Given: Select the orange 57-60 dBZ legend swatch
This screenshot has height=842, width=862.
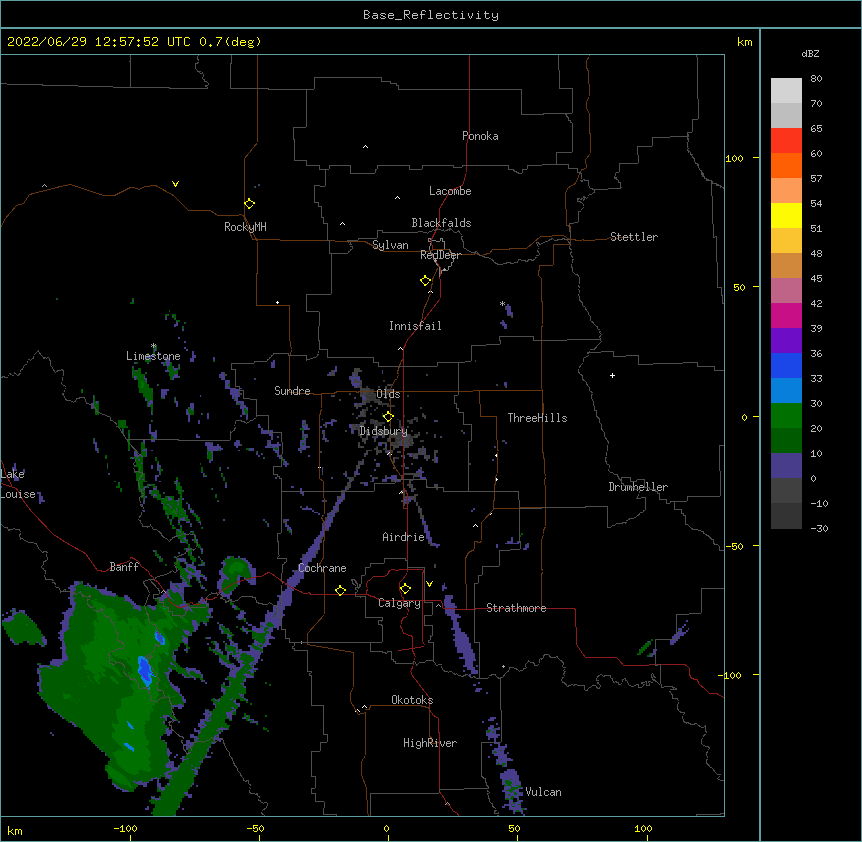Looking at the screenshot, I should (x=786, y=165).
